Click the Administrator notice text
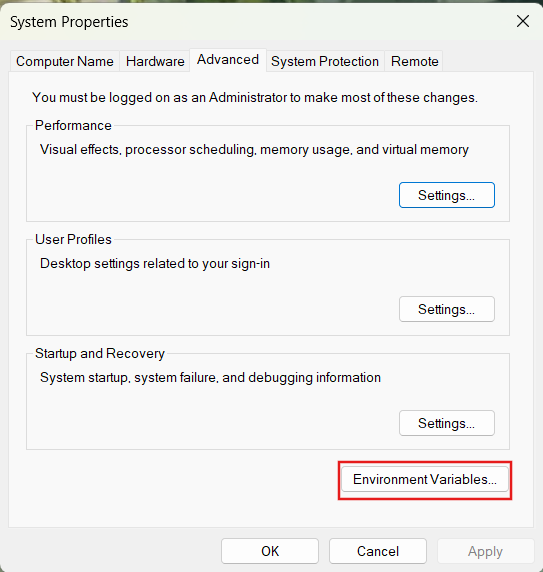 255,98
